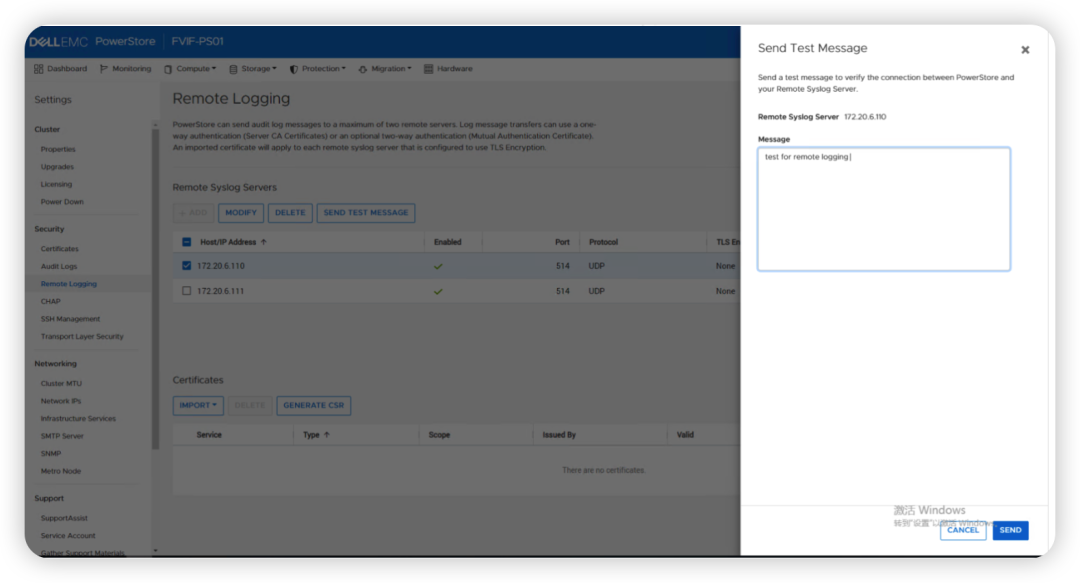The width and height of the screenshot is (1080, 583).
Task: Click the Storage cylinder icon
Action: pyautogui.click(x=233, y=69)
